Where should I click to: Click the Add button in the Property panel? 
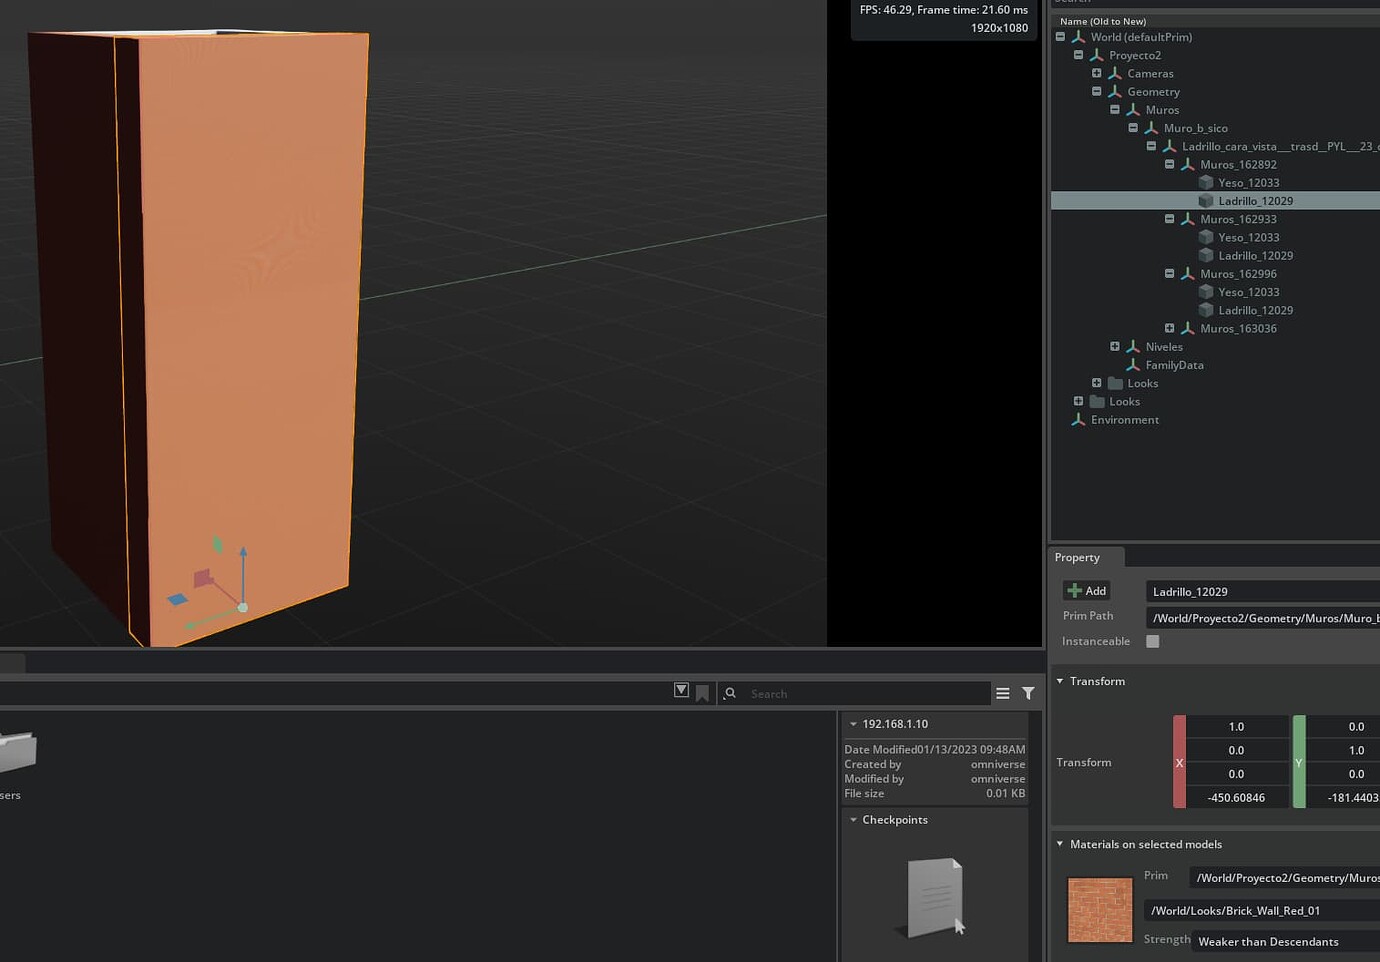point(1086,590)
